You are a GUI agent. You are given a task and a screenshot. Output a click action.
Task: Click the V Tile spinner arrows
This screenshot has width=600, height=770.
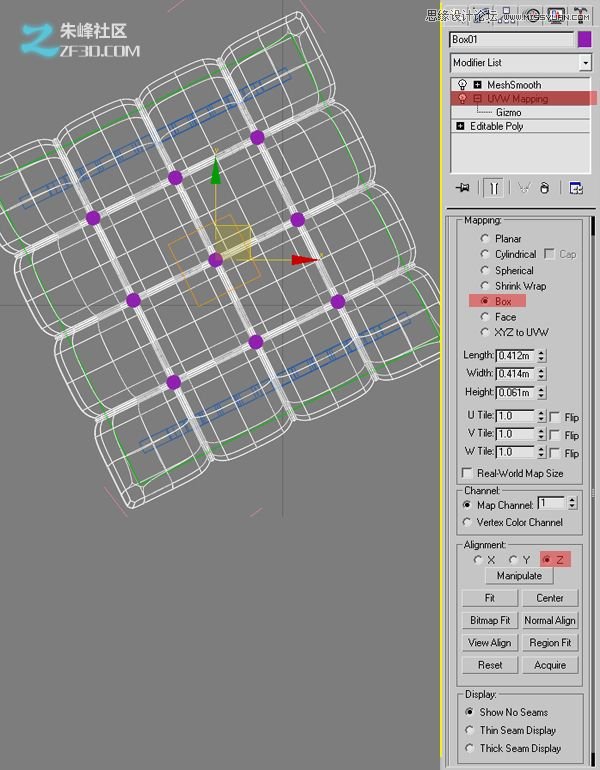(541, 434)
